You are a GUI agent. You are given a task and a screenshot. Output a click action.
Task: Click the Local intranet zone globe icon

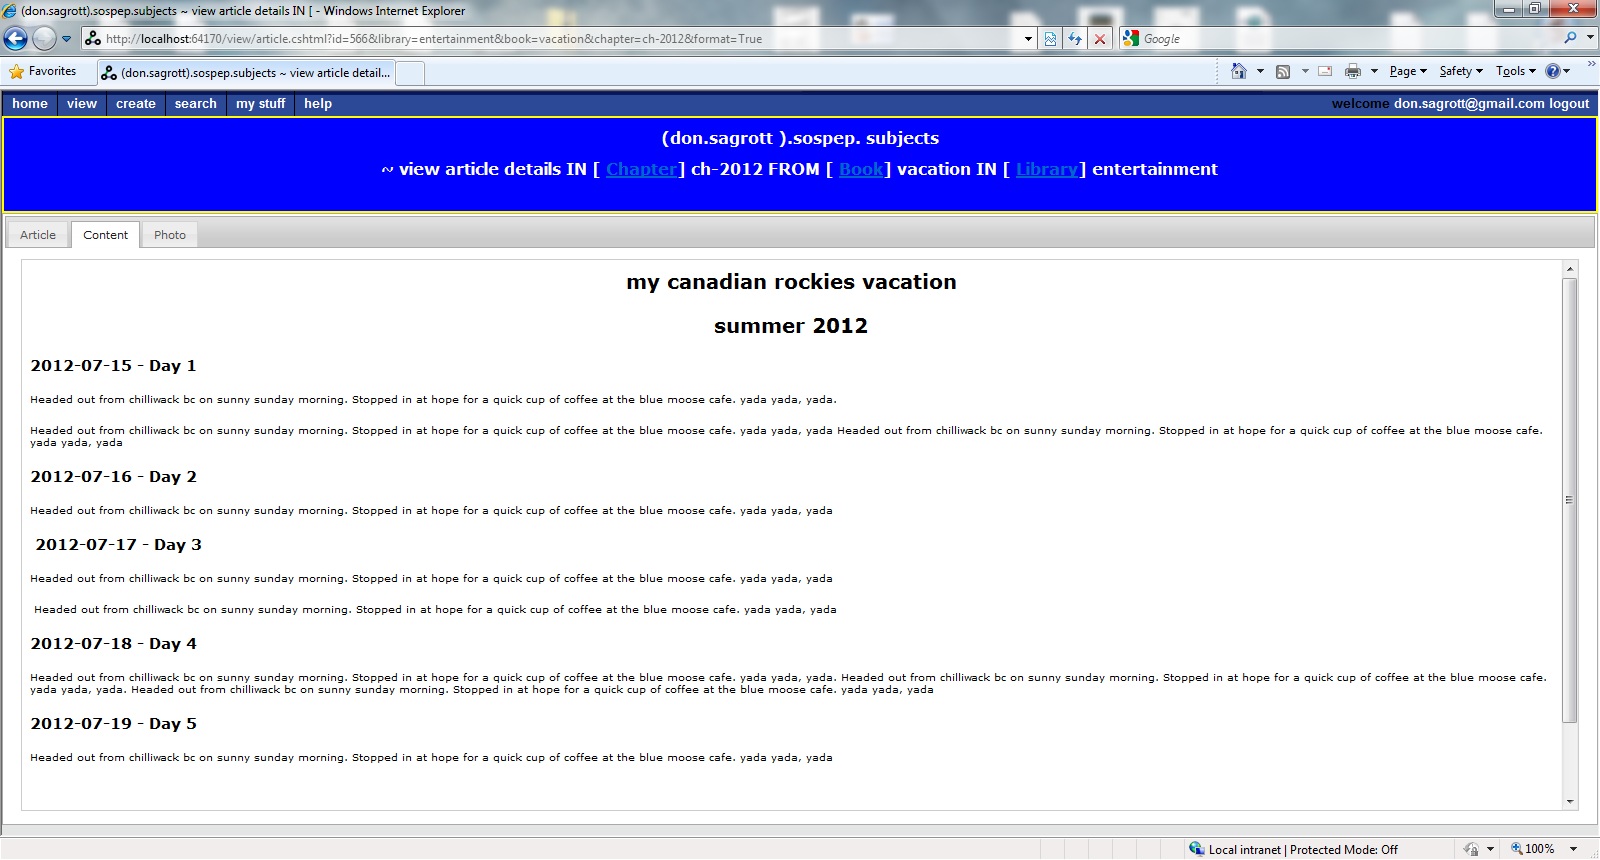1196,849
